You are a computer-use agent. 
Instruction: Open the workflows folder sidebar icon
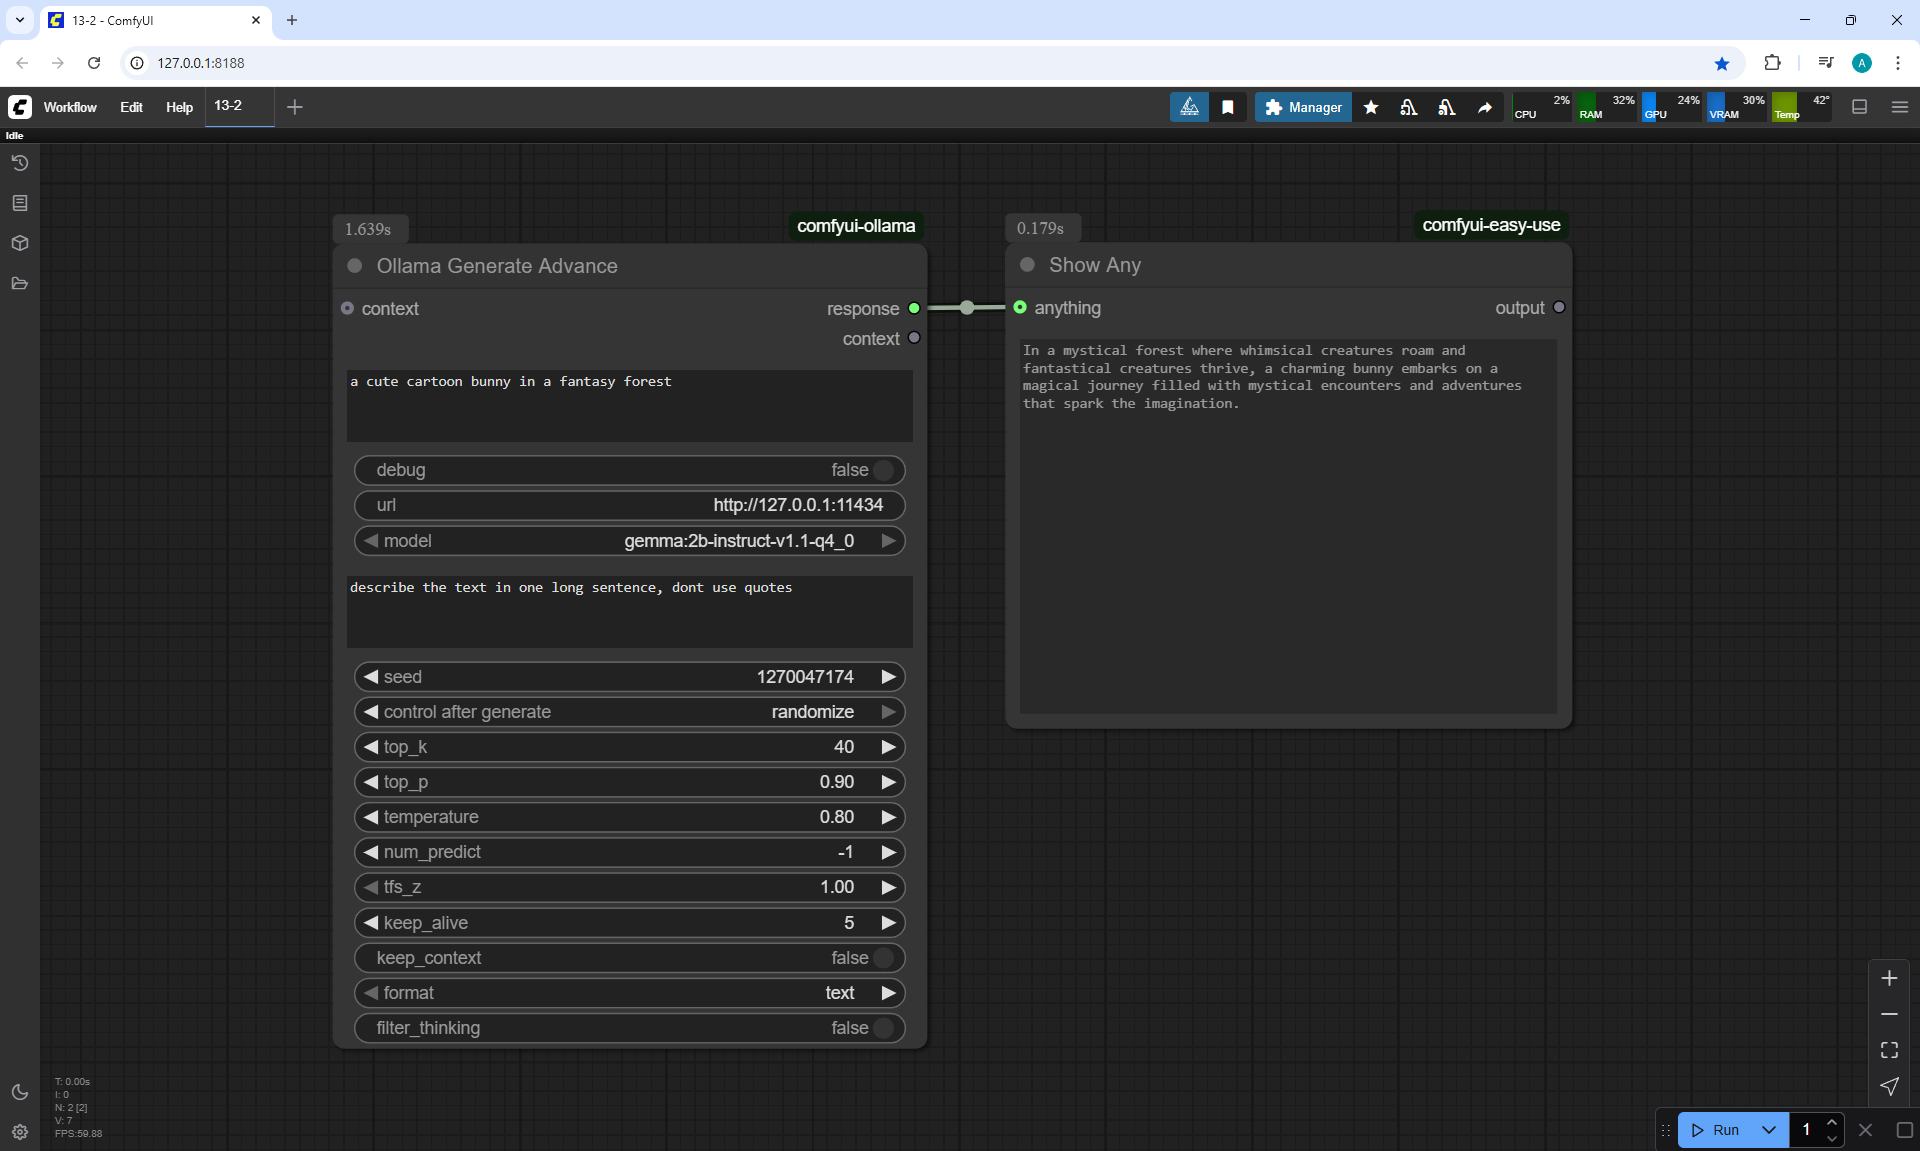[20, 283]
